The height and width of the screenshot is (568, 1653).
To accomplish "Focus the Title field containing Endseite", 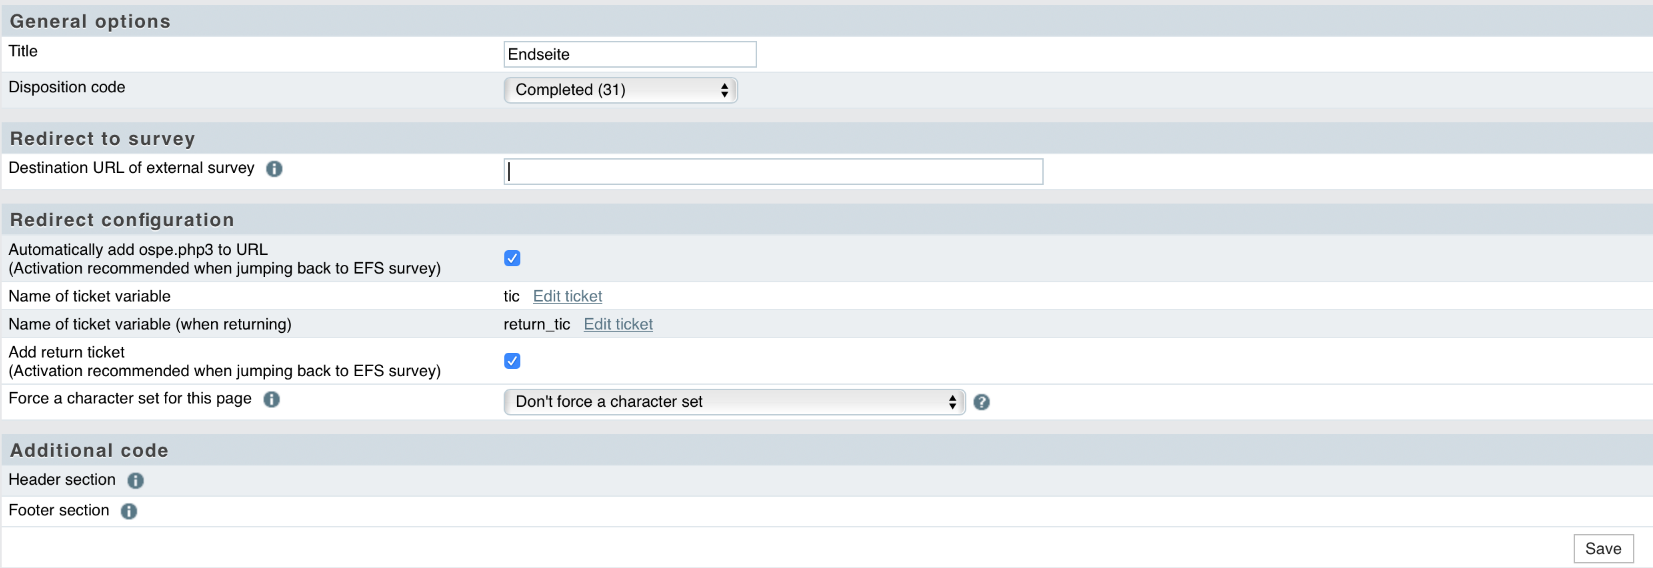I will click(630, 54).
